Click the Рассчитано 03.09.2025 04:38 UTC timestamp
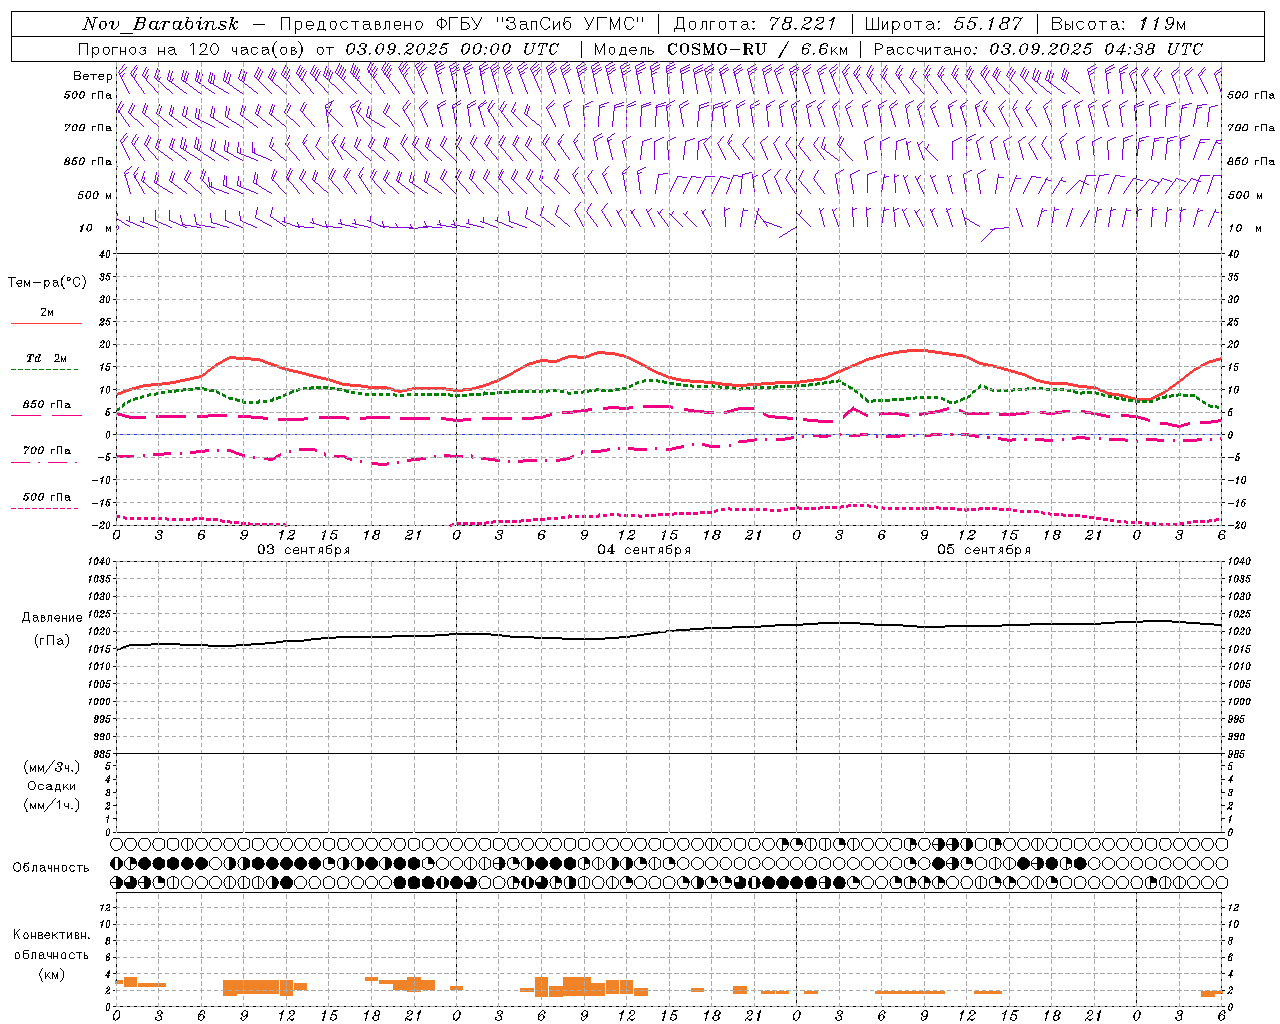Screen dimensions: 1280x1024 coord(1038,49)
